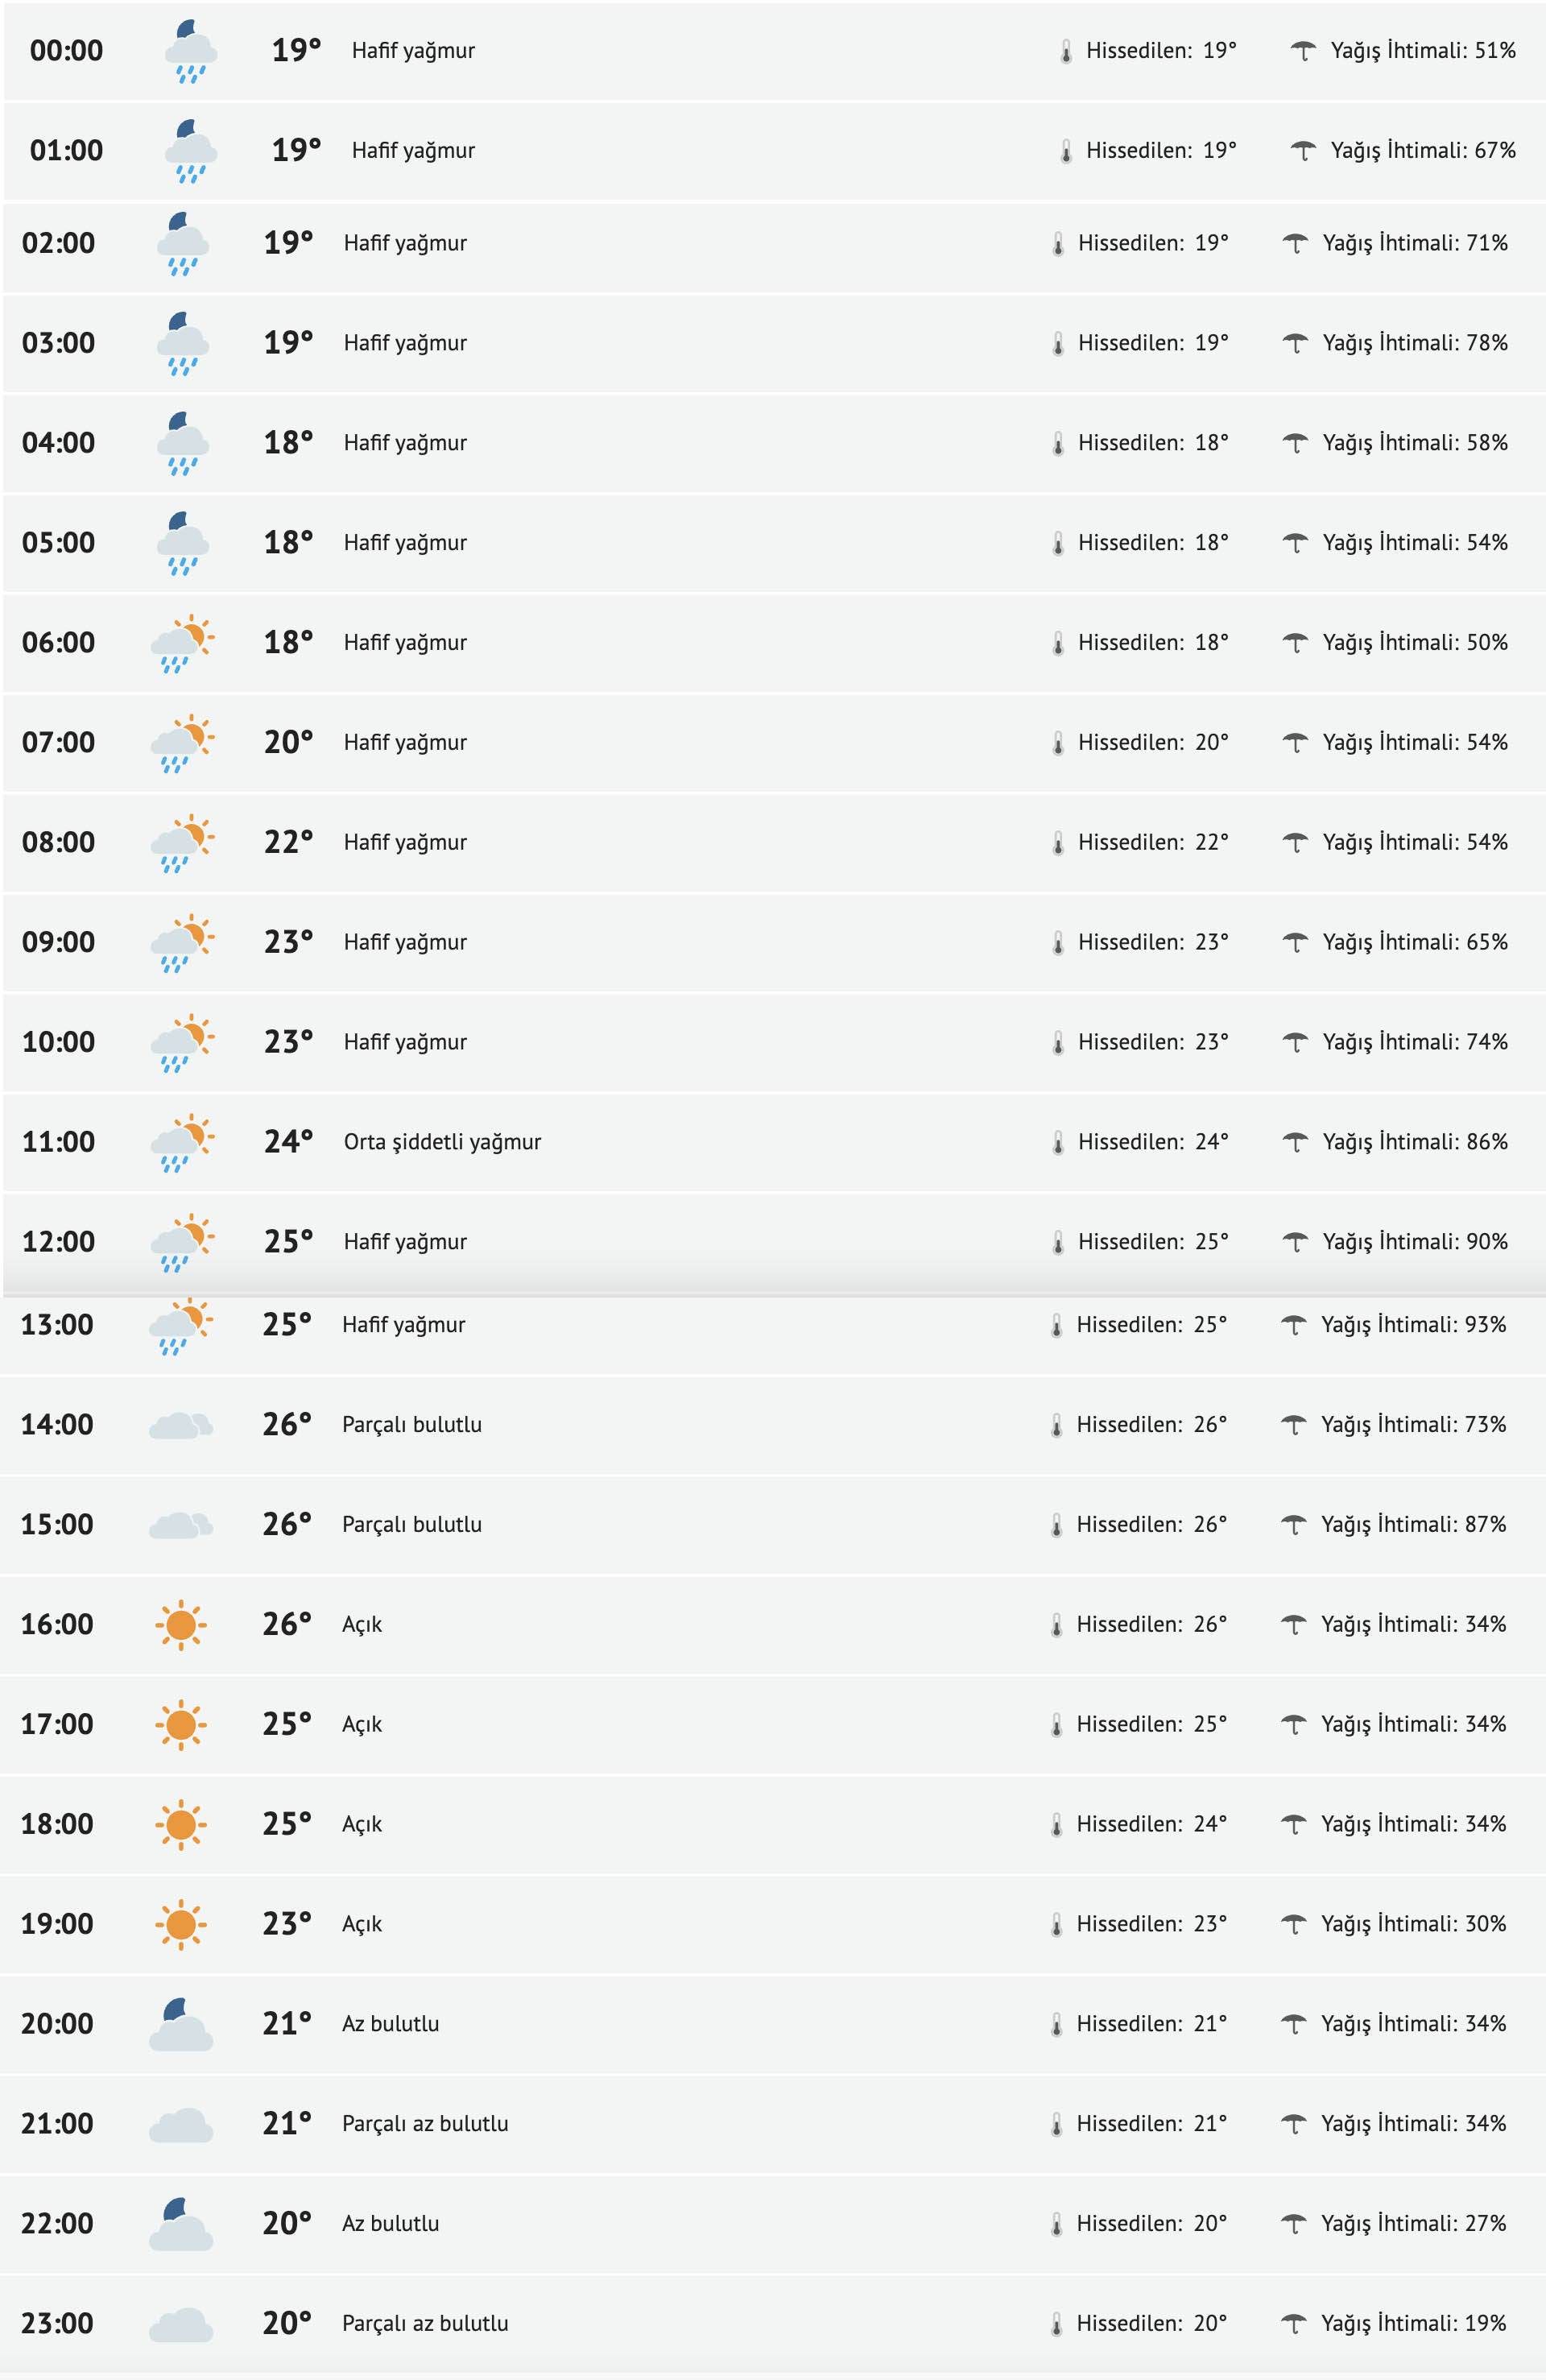This screenshot has width=1546, height=2380.
Task: Click the night rain icon at 00:00
Action: click(190, 51)
